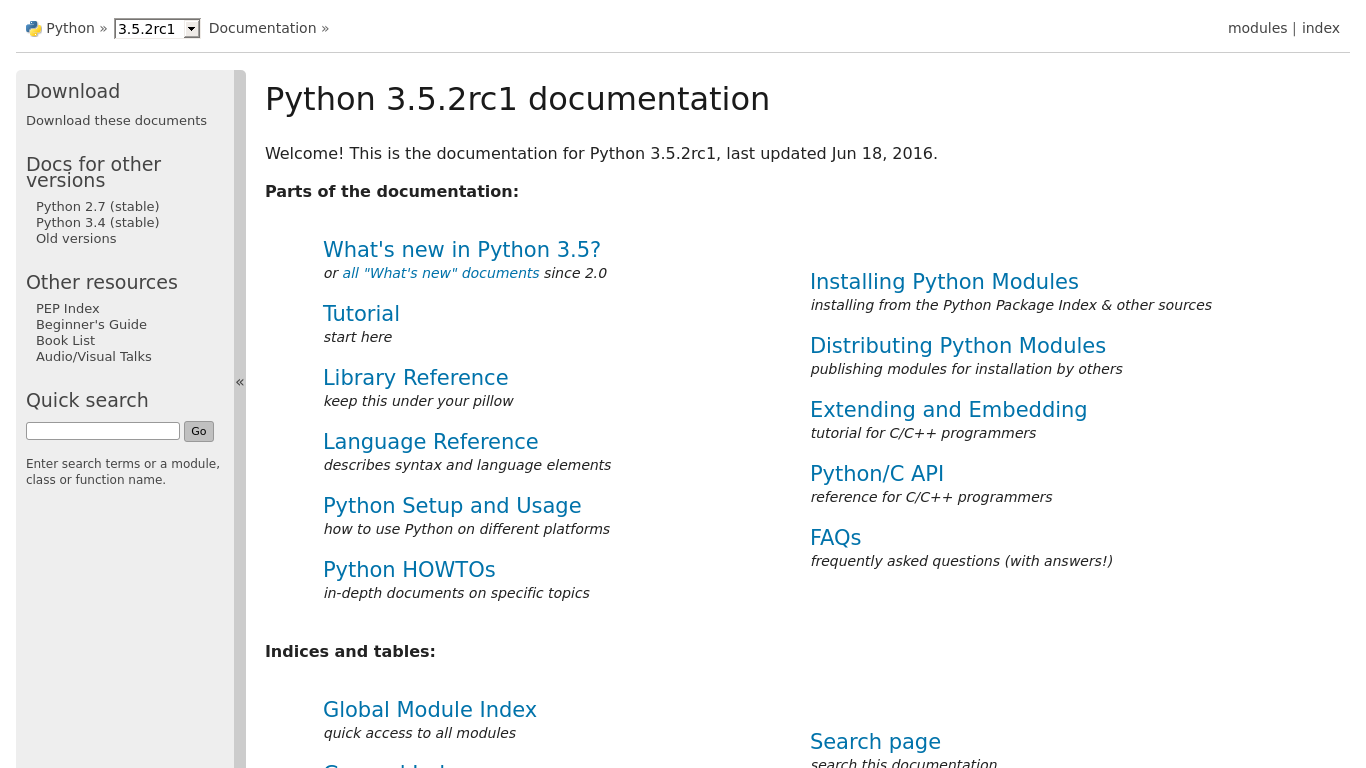Open Installing Python Modules

944,282
